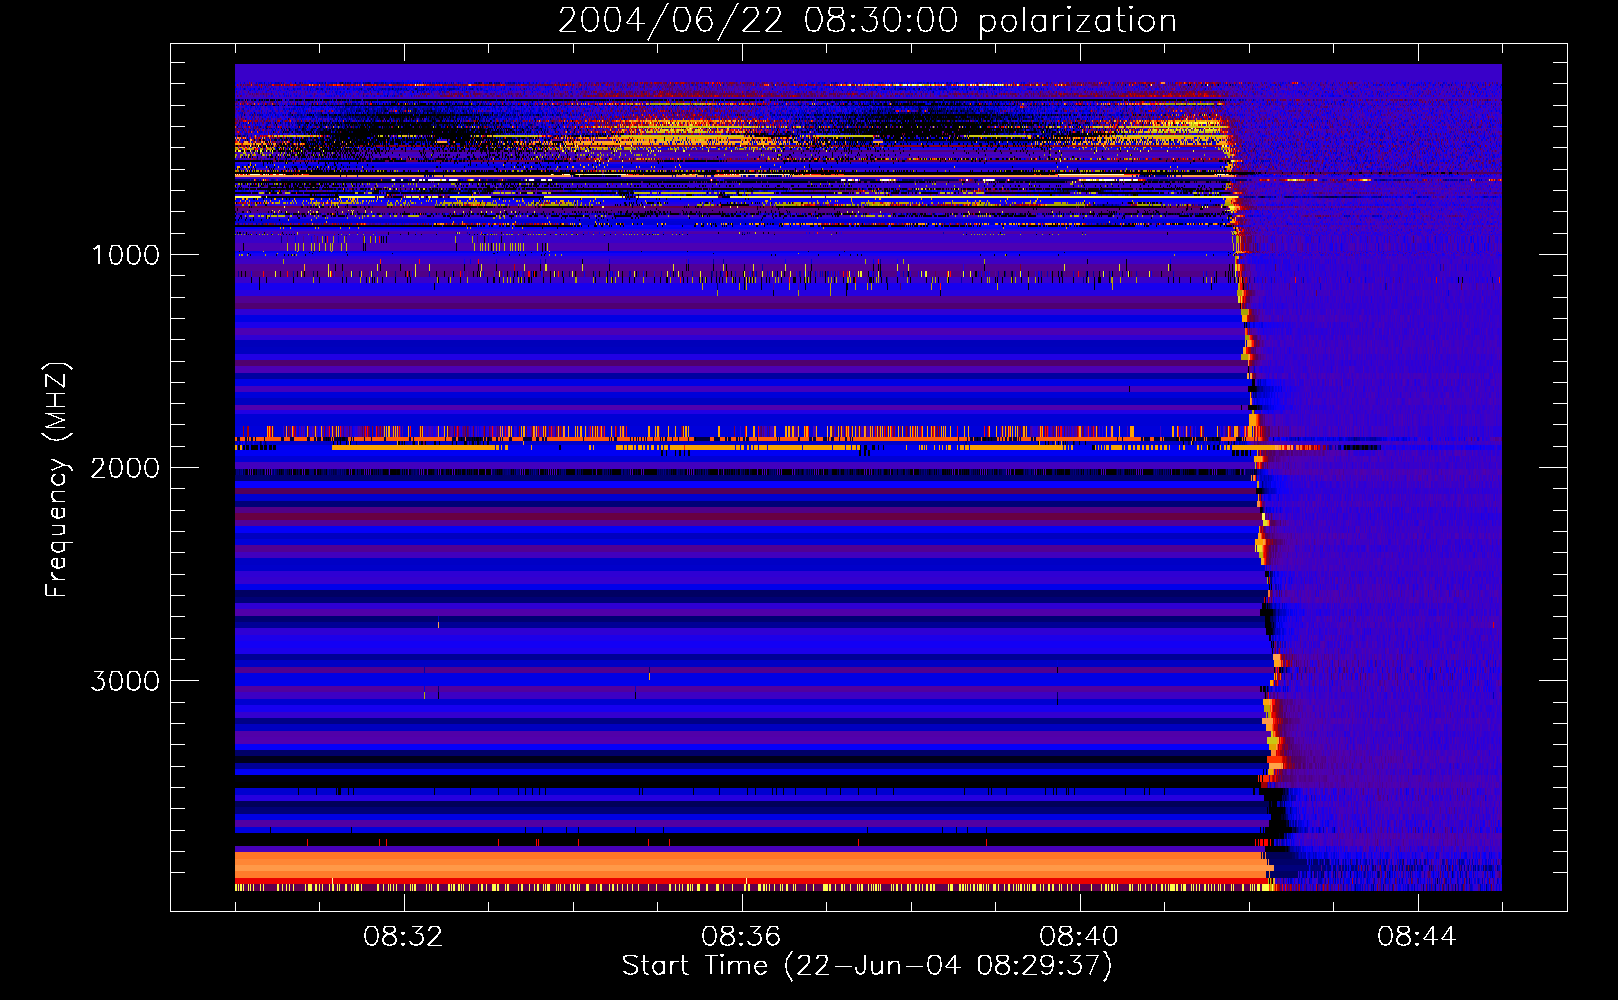Click the 'Start Time (22-Jun-04 08:29:37)' label
1618x1000 pixels.
point(867,966)
